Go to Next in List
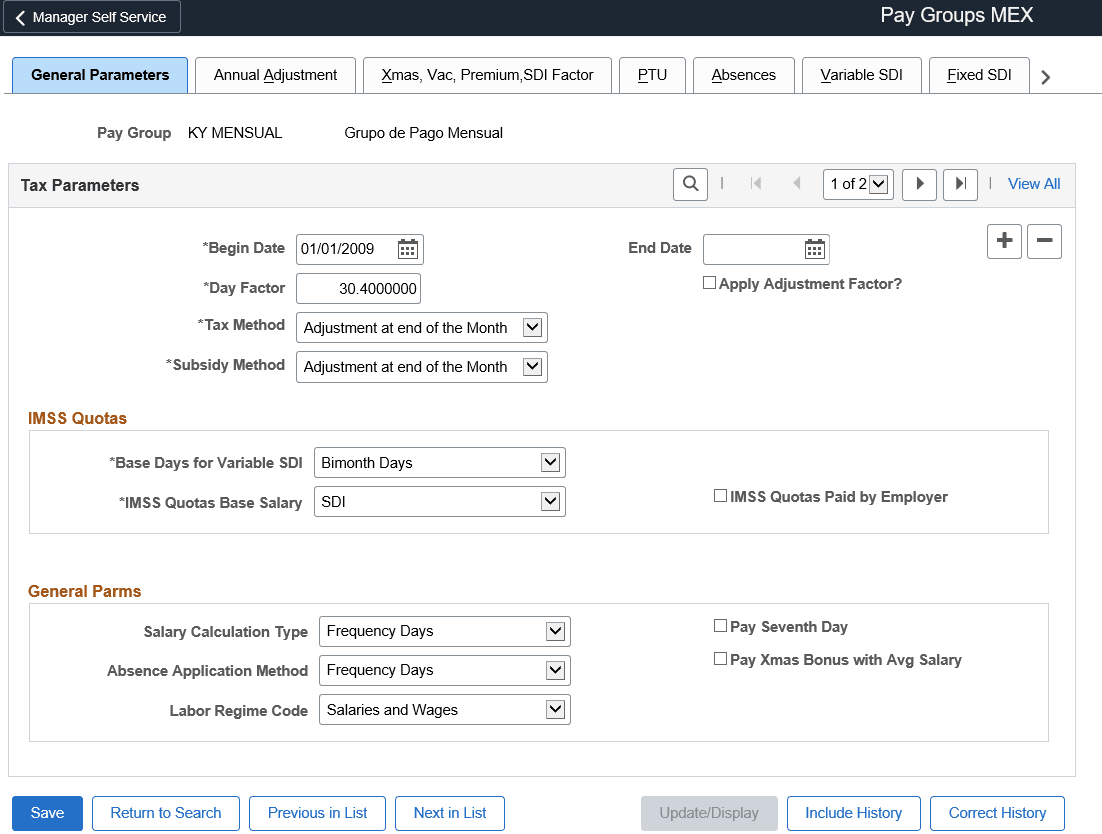 (x=450, y=813)
